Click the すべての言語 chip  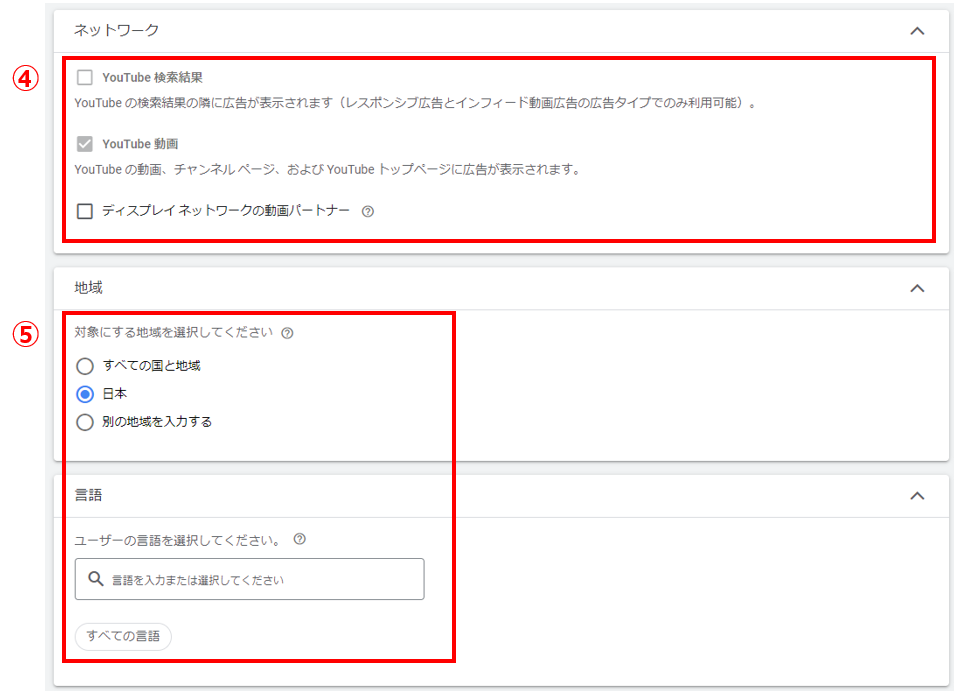click(x=123, y=636)
